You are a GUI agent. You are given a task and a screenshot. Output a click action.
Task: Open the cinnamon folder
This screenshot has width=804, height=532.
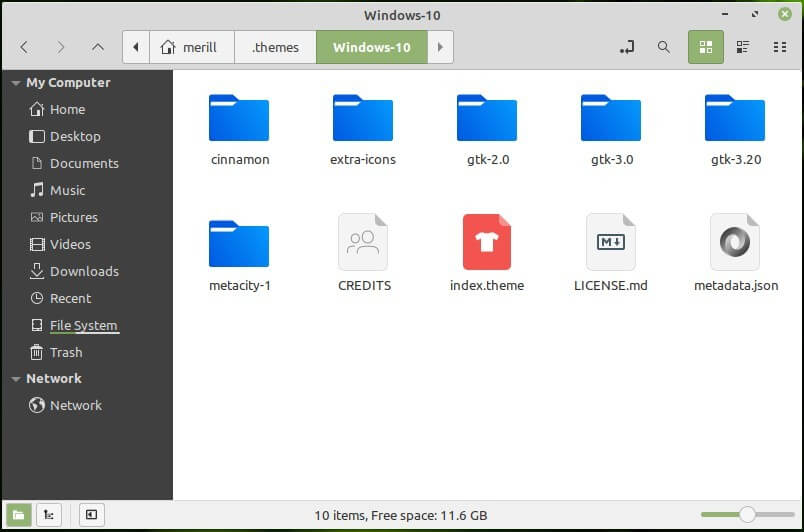pos(239,118)
